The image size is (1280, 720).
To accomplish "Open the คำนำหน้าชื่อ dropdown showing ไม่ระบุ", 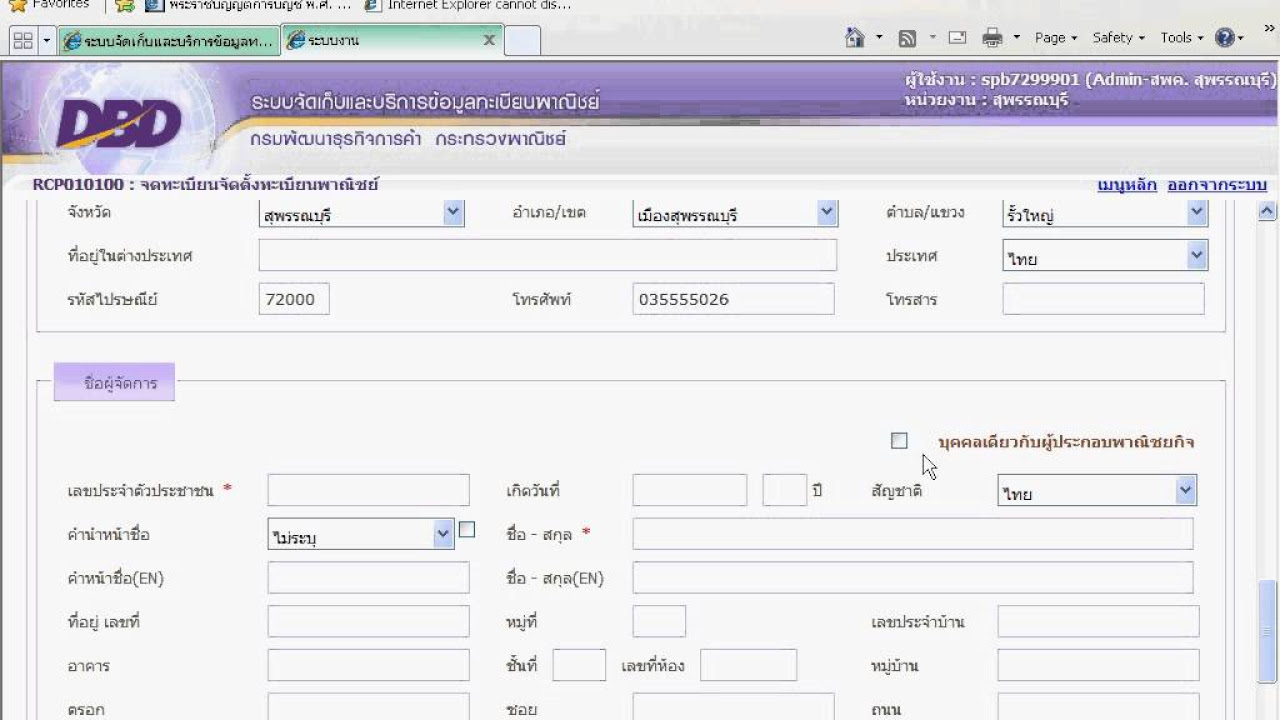I will click(361, 534).
